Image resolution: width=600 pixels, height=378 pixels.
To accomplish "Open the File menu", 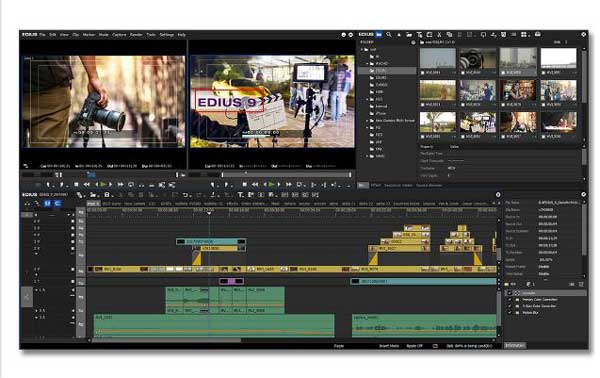I will (42, 34).
